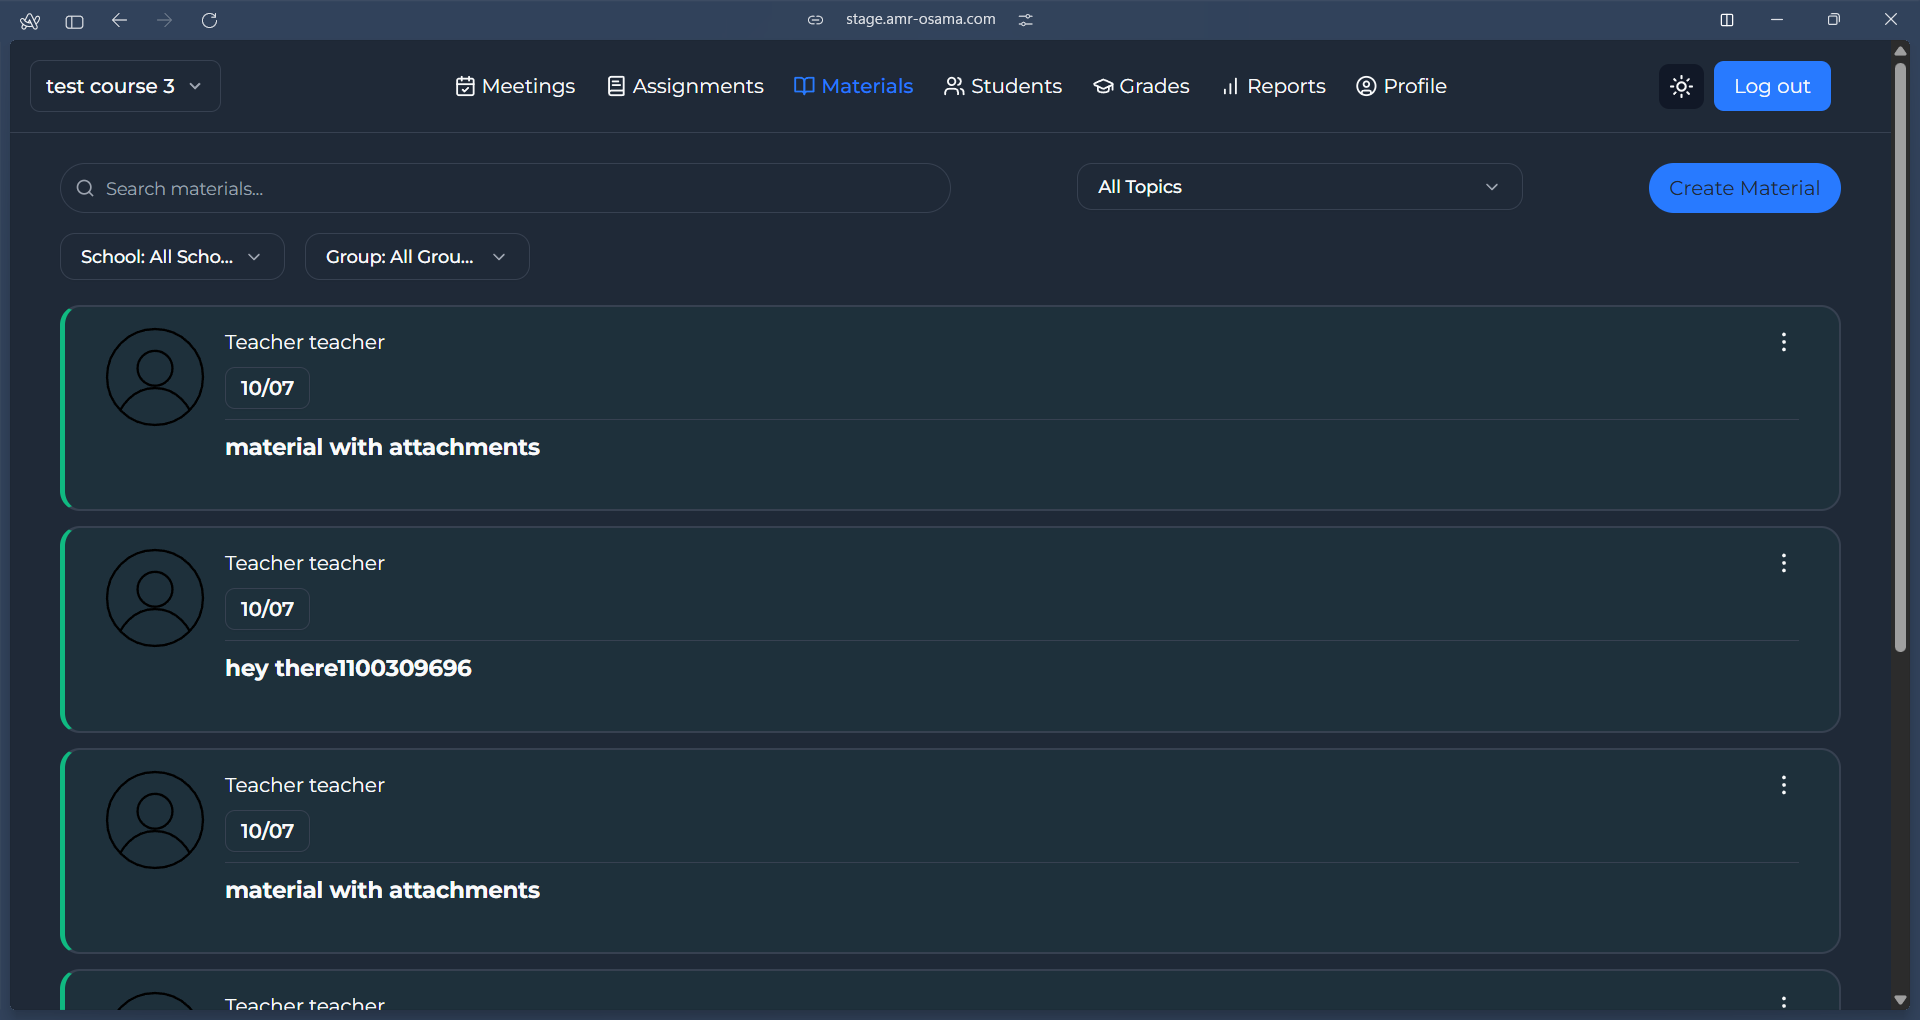The height and width of the screenshot is (1020, 1920).
Task: Switch to the Materials tab
Action: tap(866, 86)
